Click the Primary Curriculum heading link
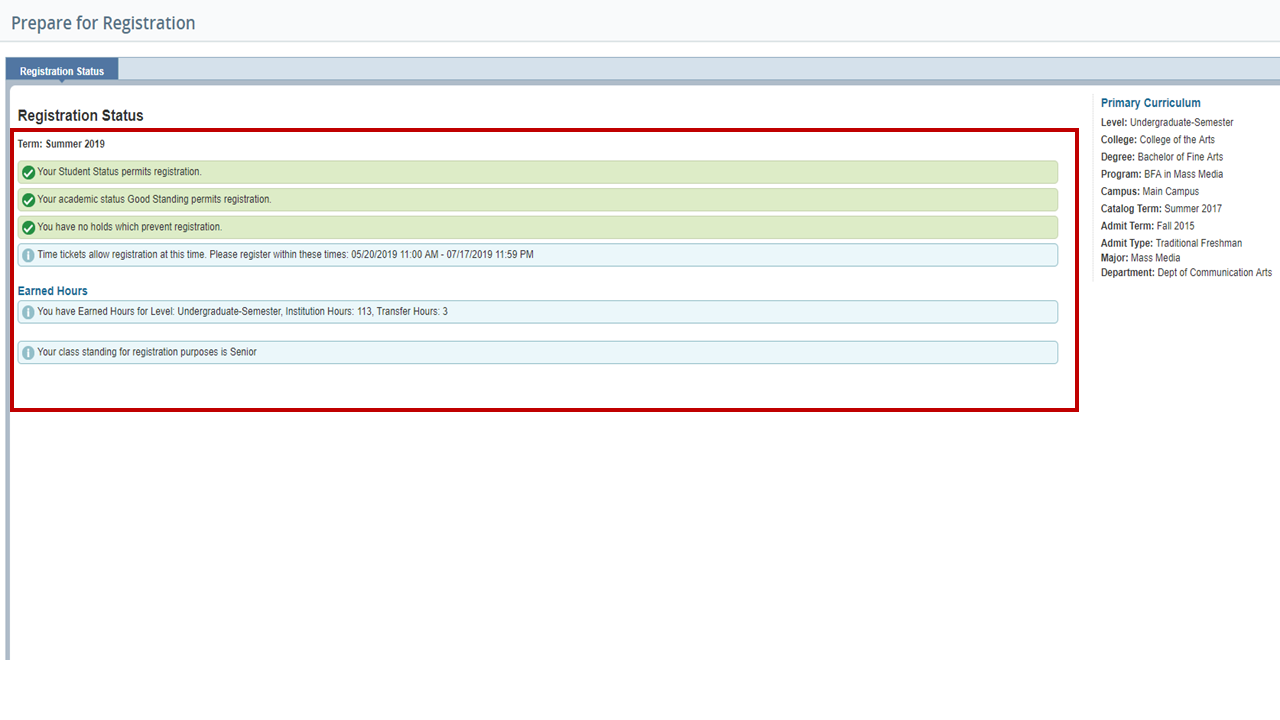 [x=1150, y=102]
